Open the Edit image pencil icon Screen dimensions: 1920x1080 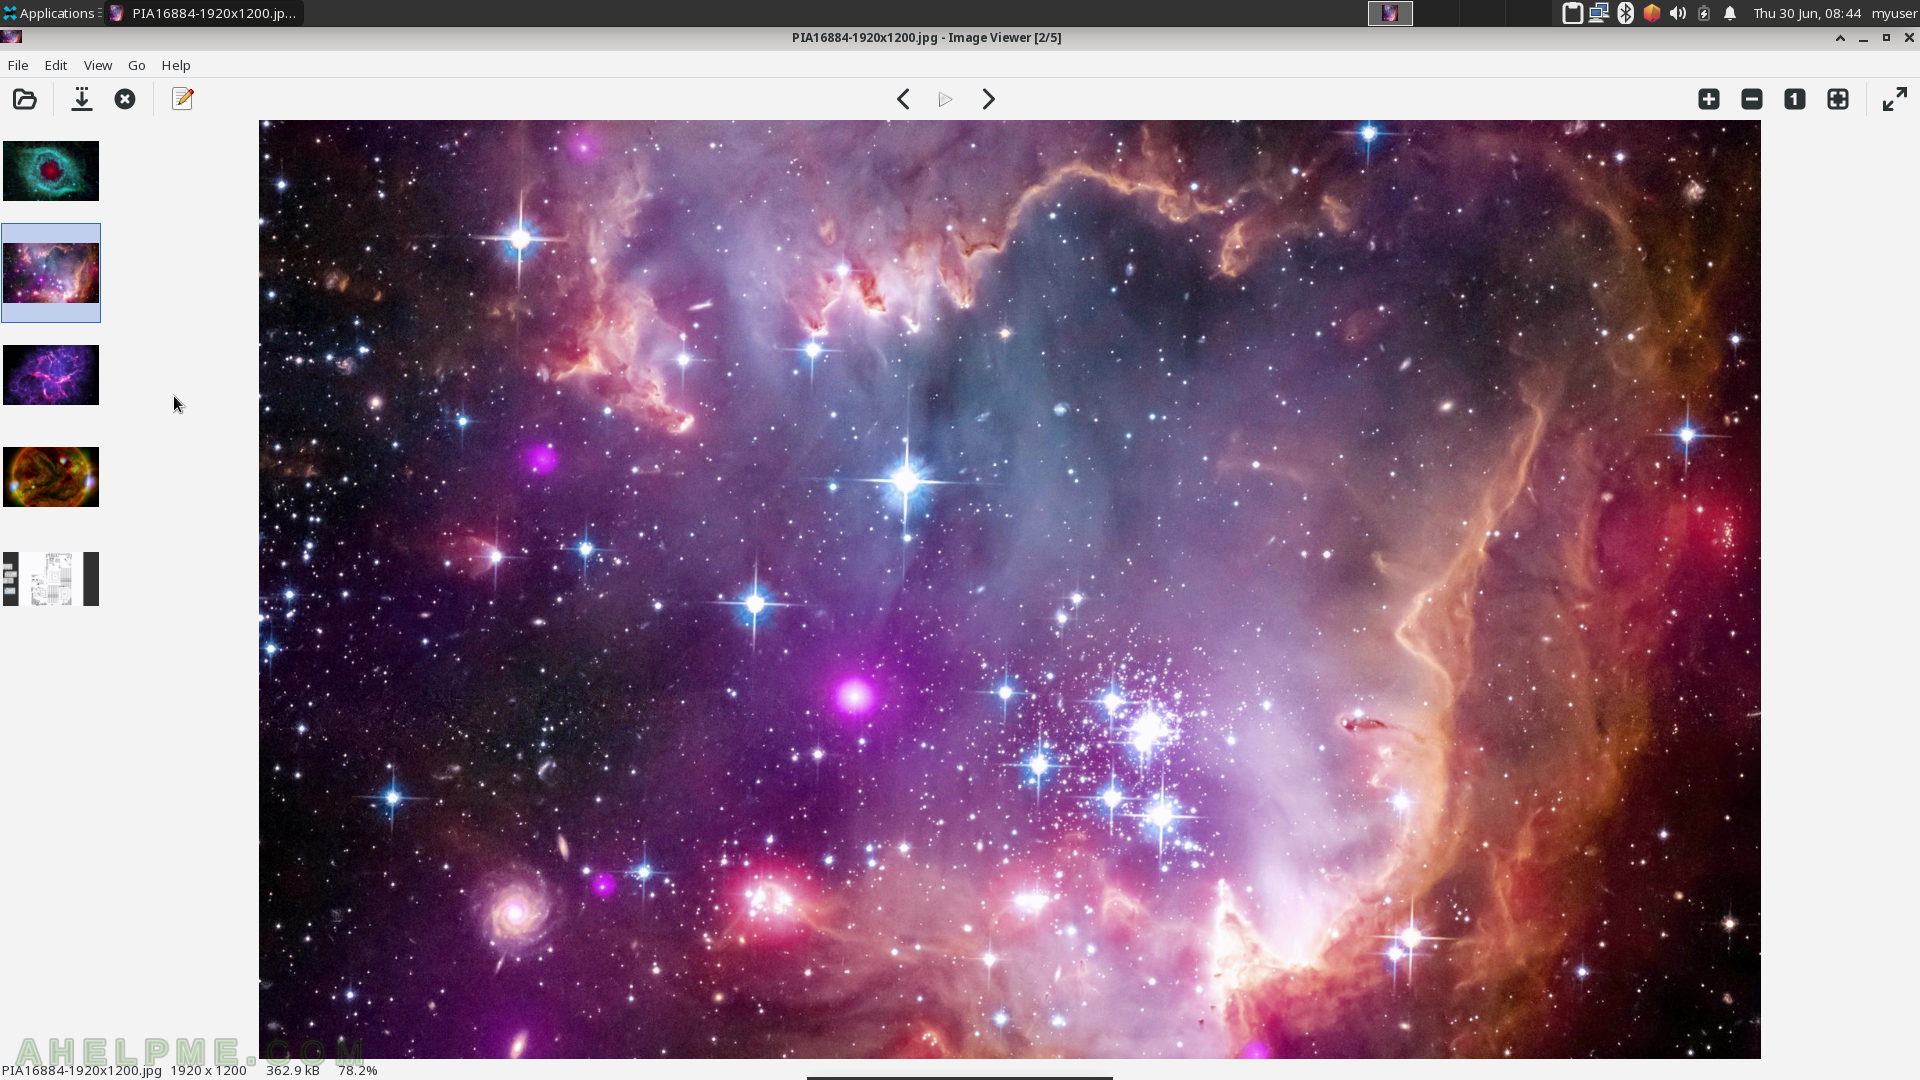(182, 99)
